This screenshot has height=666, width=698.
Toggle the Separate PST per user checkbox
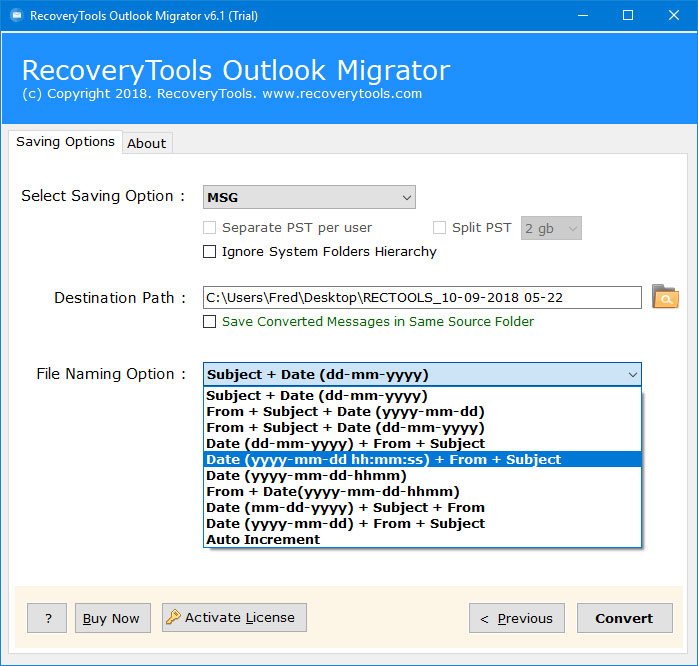[x=209, y=227]
